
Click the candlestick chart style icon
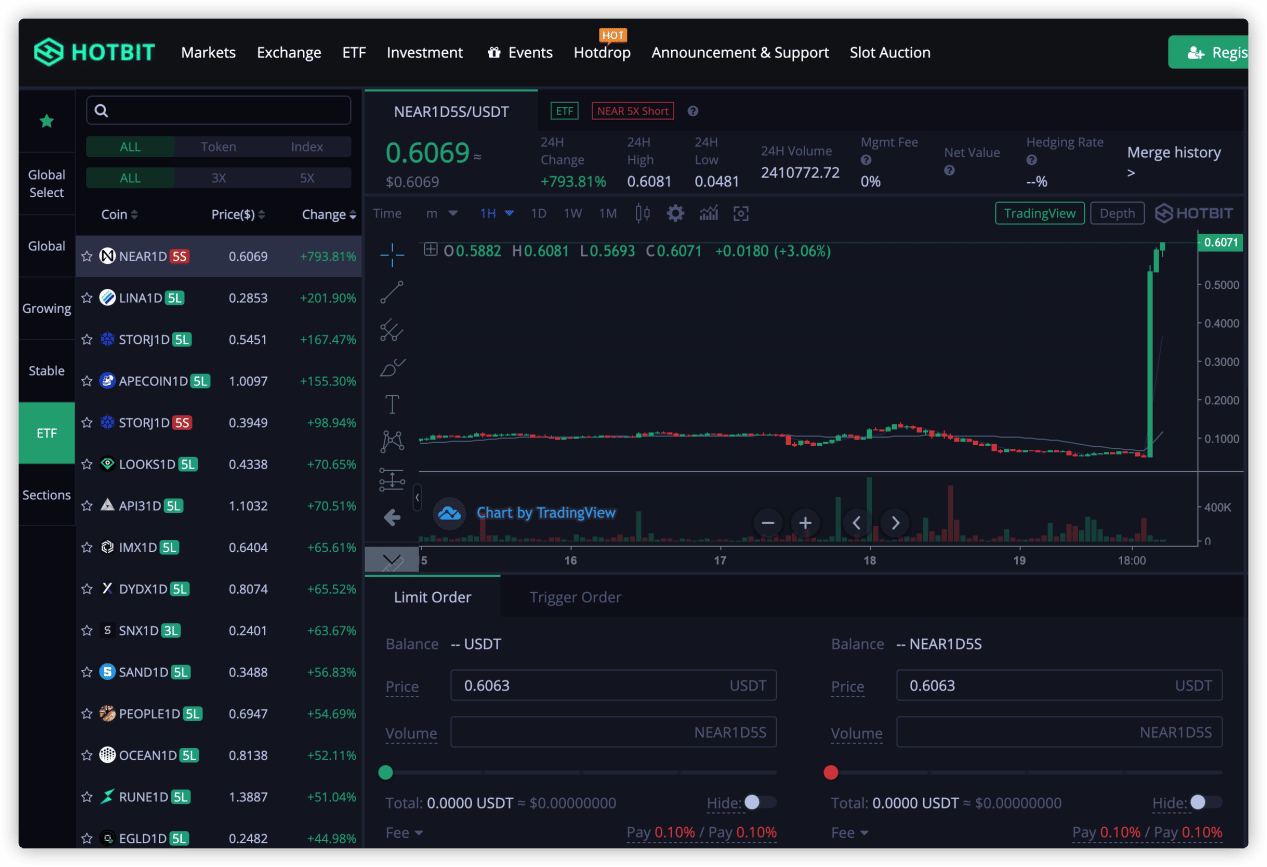click(x=642, y=213)
